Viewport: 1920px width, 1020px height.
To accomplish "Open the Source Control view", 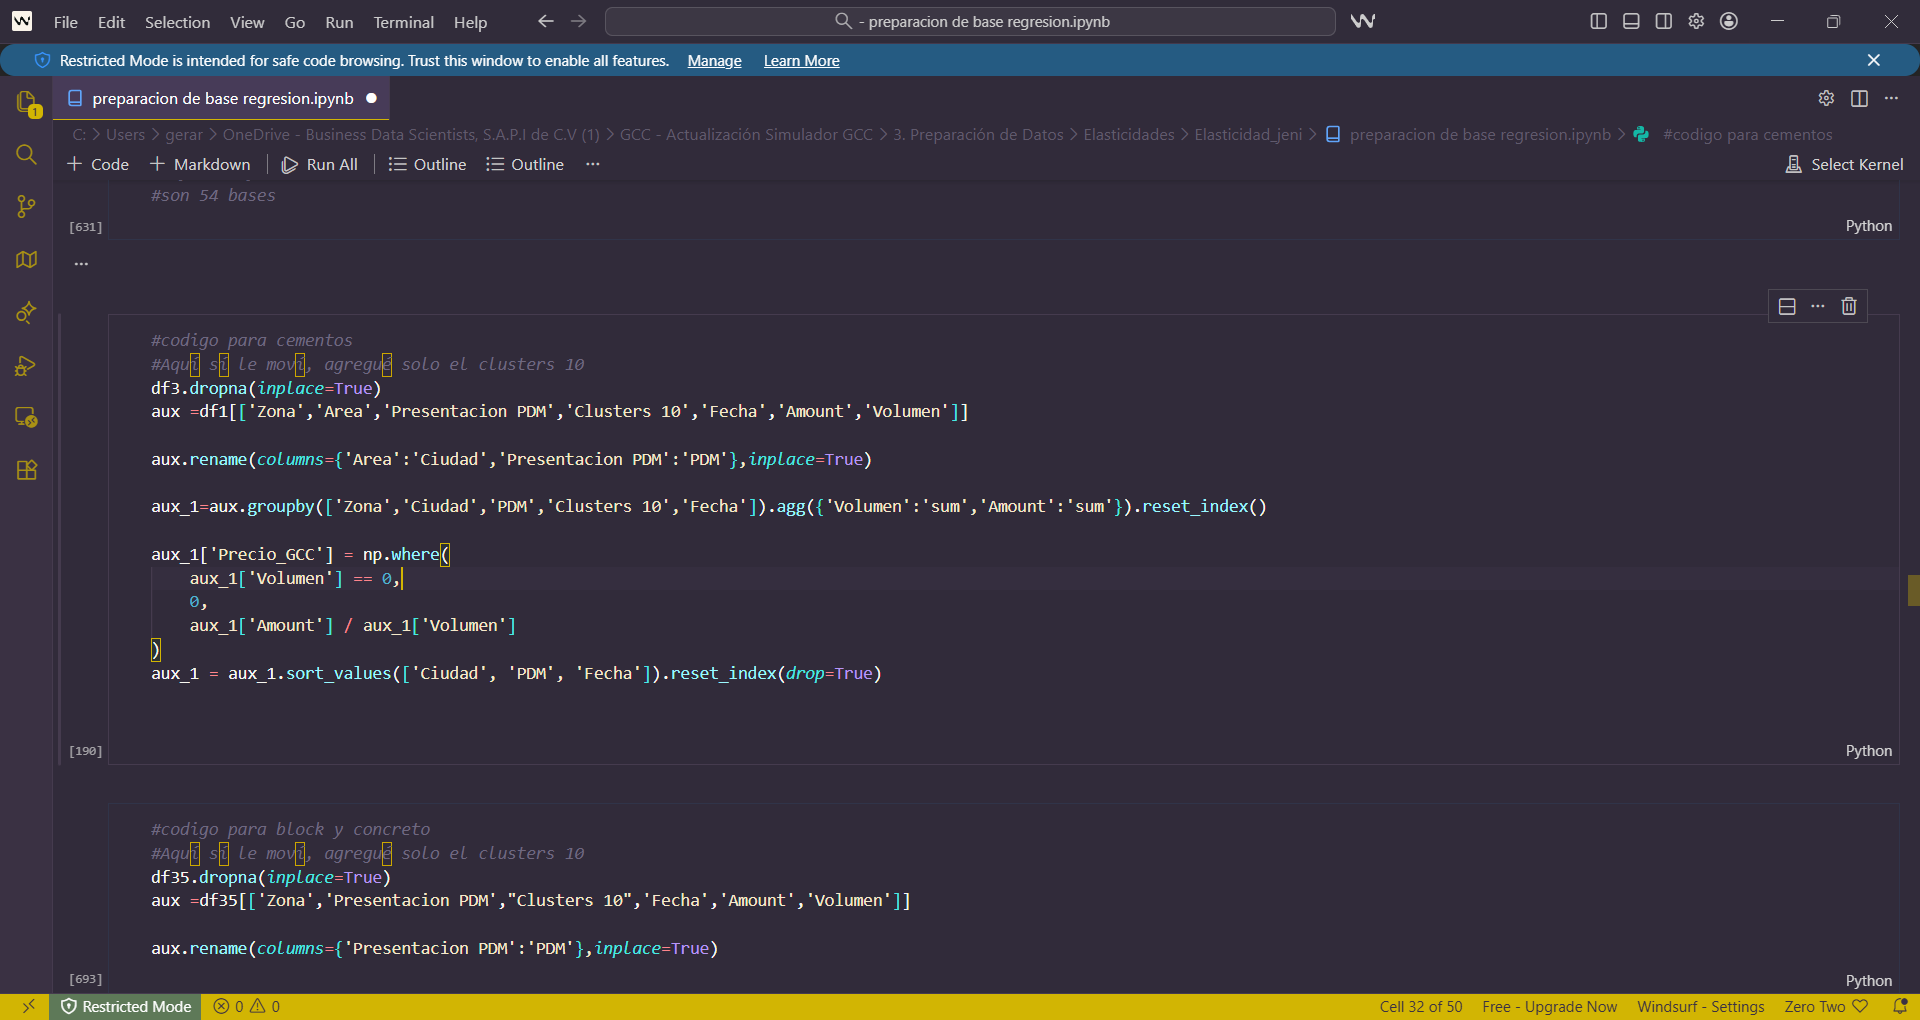I will [x=27, y=207].
